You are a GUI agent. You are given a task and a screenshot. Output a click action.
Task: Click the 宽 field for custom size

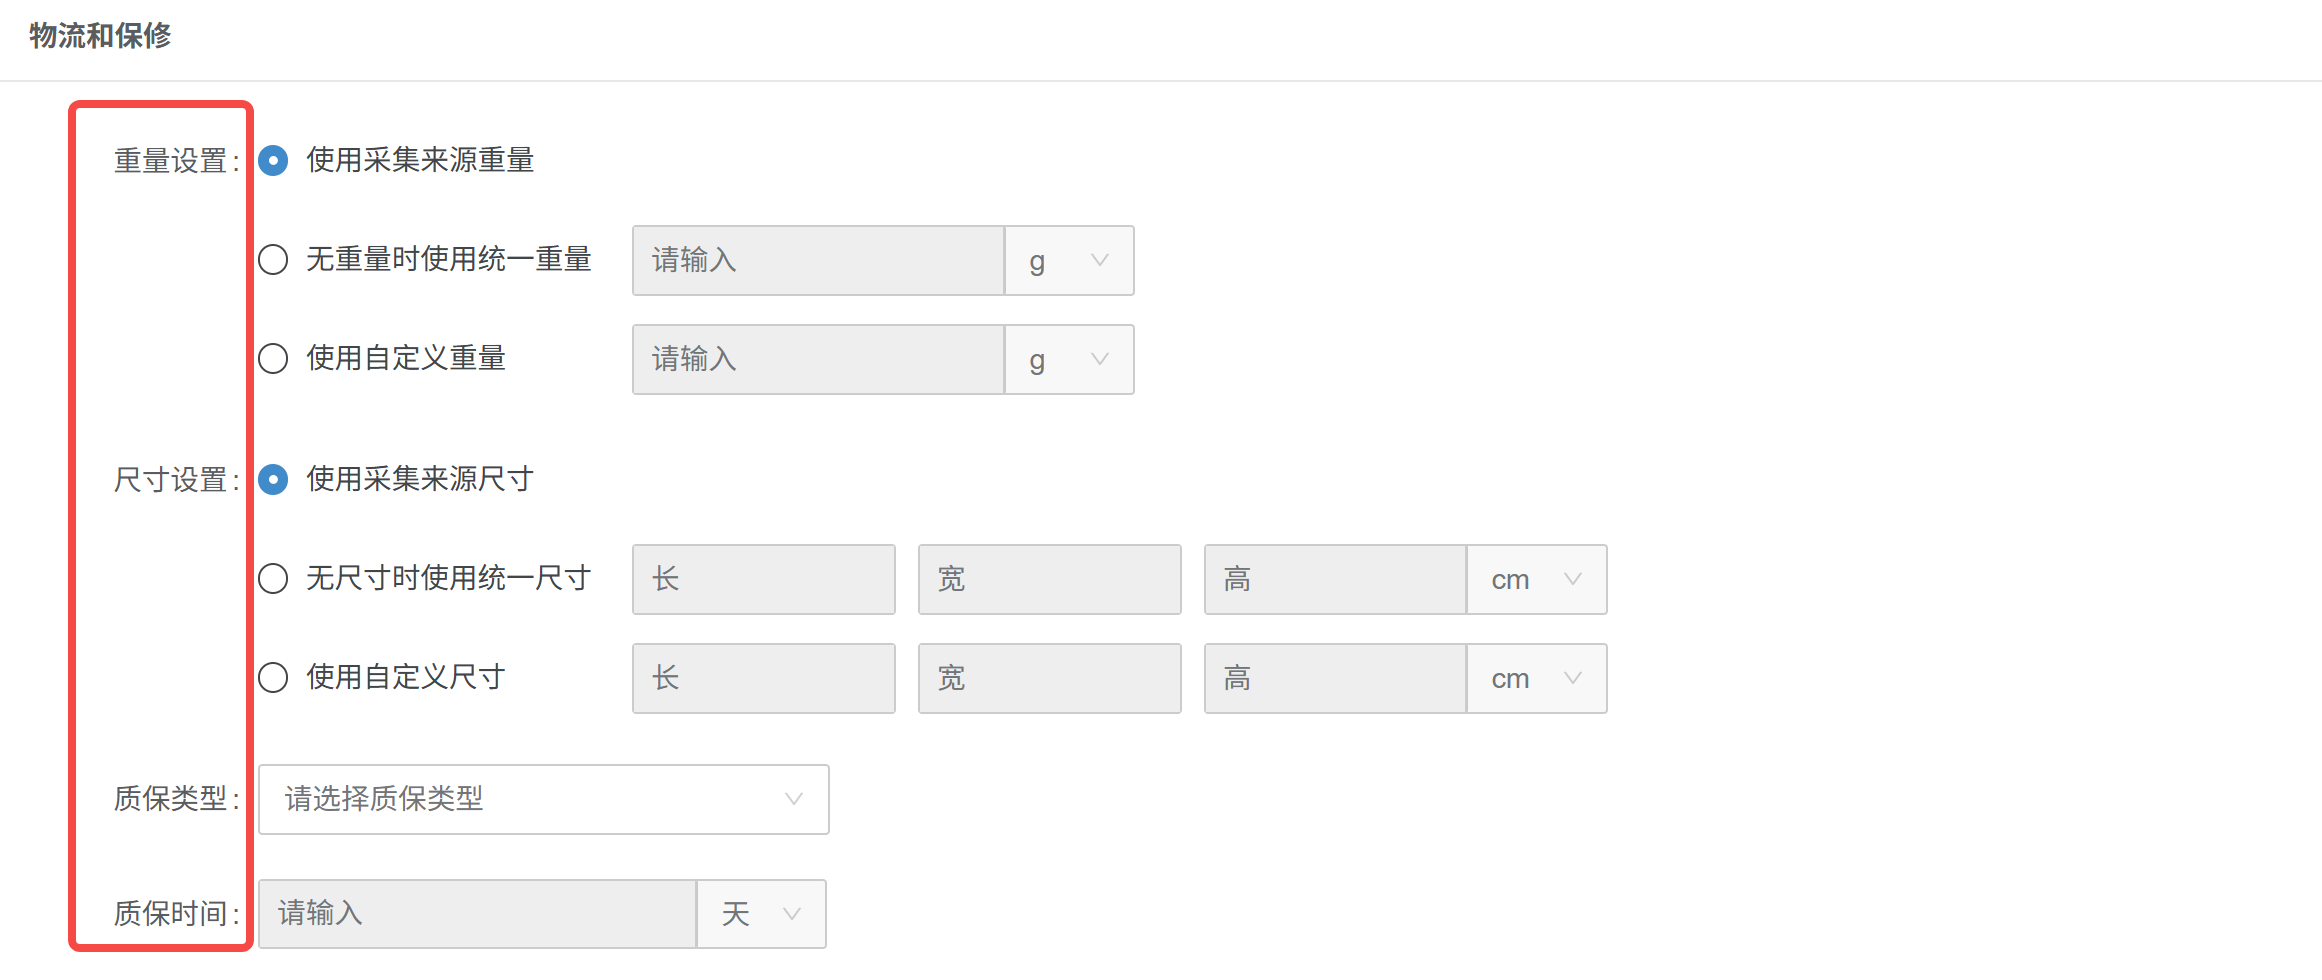point(1049,678)
